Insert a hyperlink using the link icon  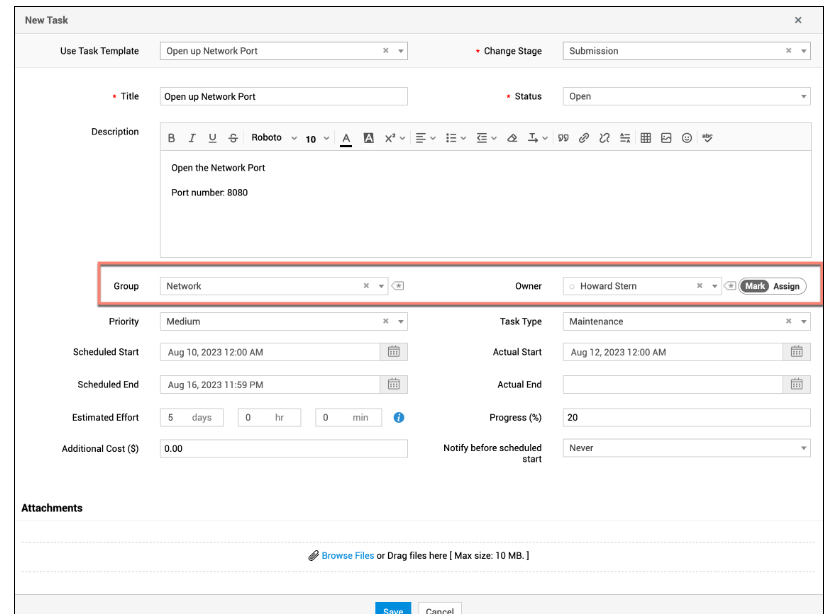point(584,138)
